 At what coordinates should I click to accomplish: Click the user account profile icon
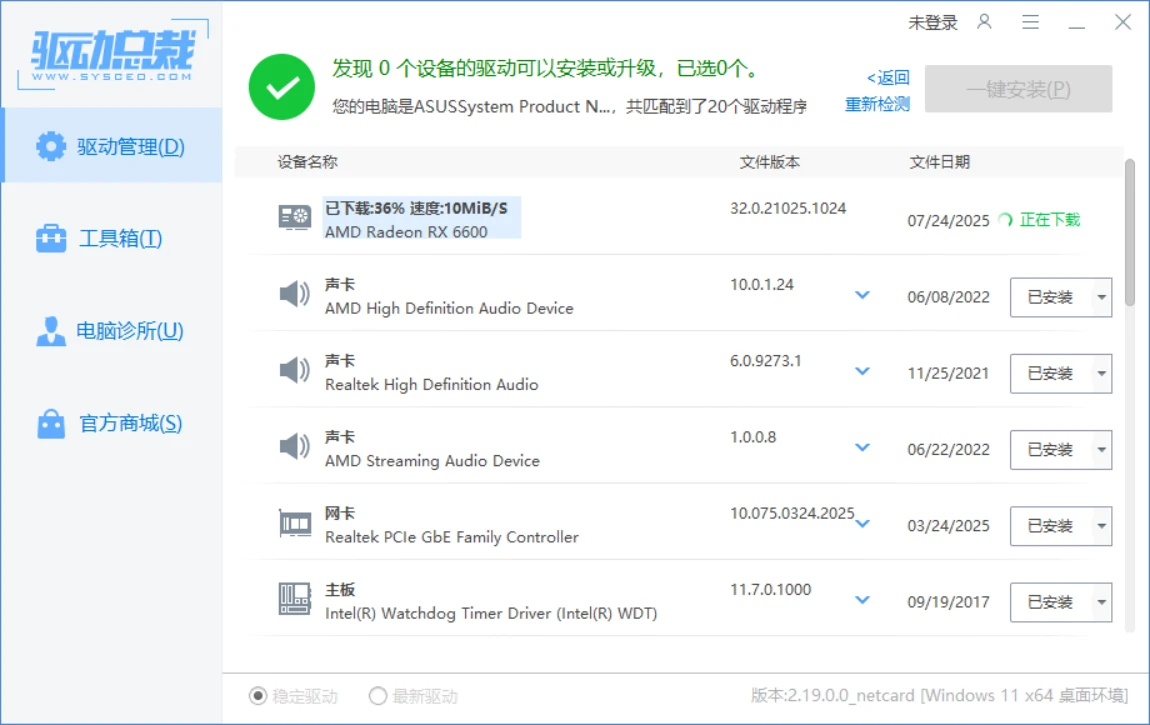[x=985, y=22]
